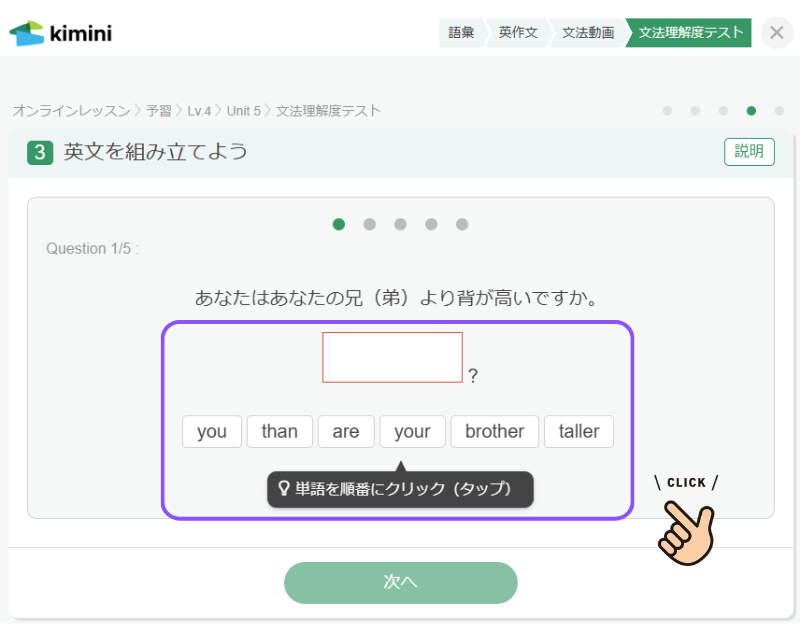Open the 語彙 step tab

(461, 33)
